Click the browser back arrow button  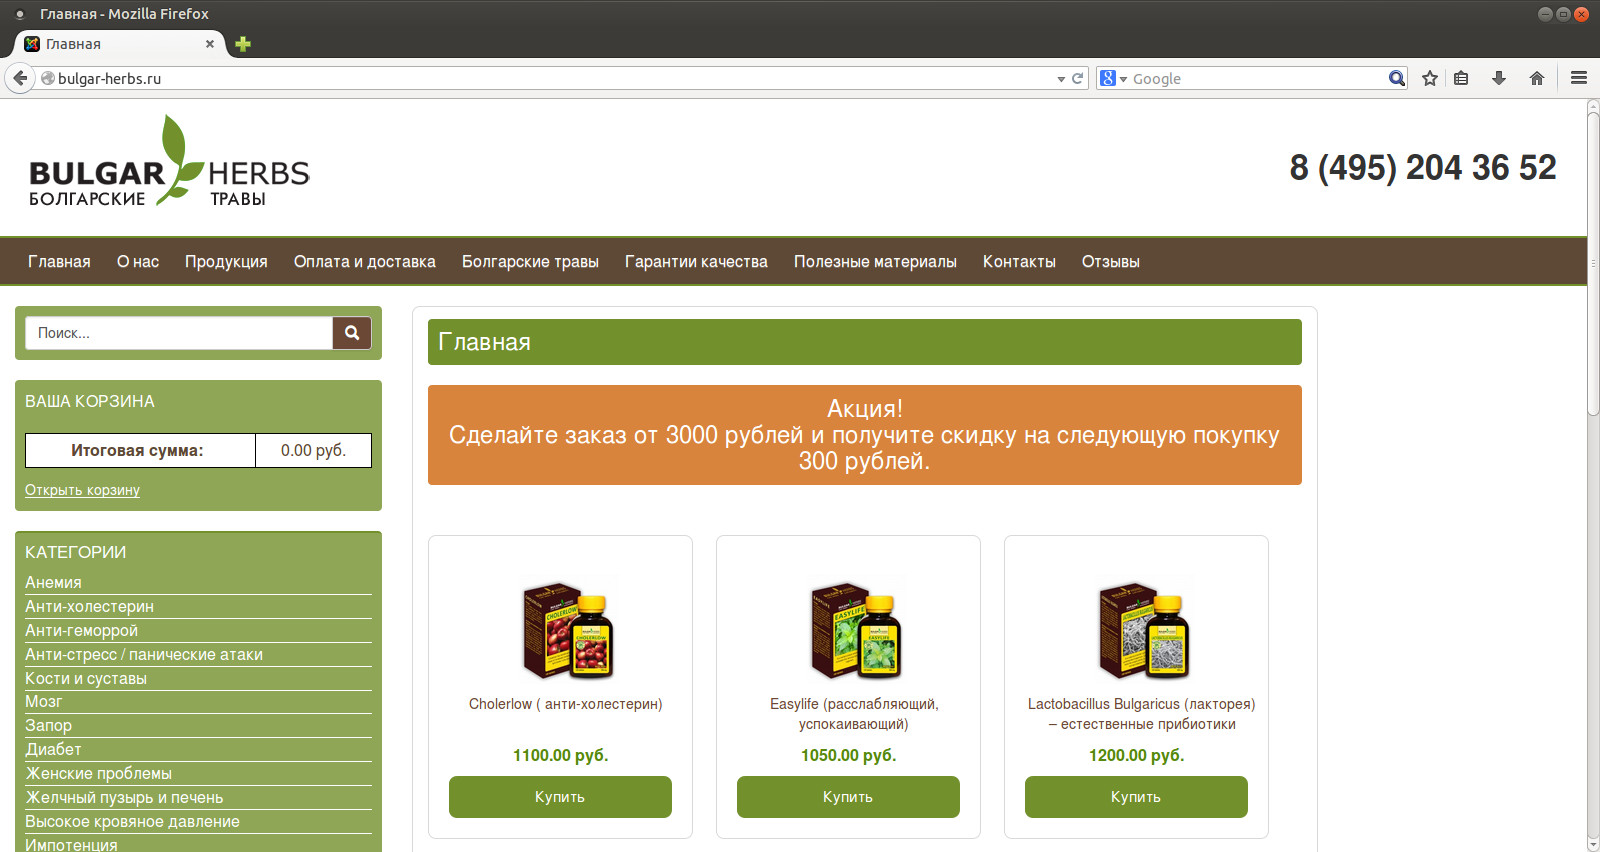coord(20,78)
